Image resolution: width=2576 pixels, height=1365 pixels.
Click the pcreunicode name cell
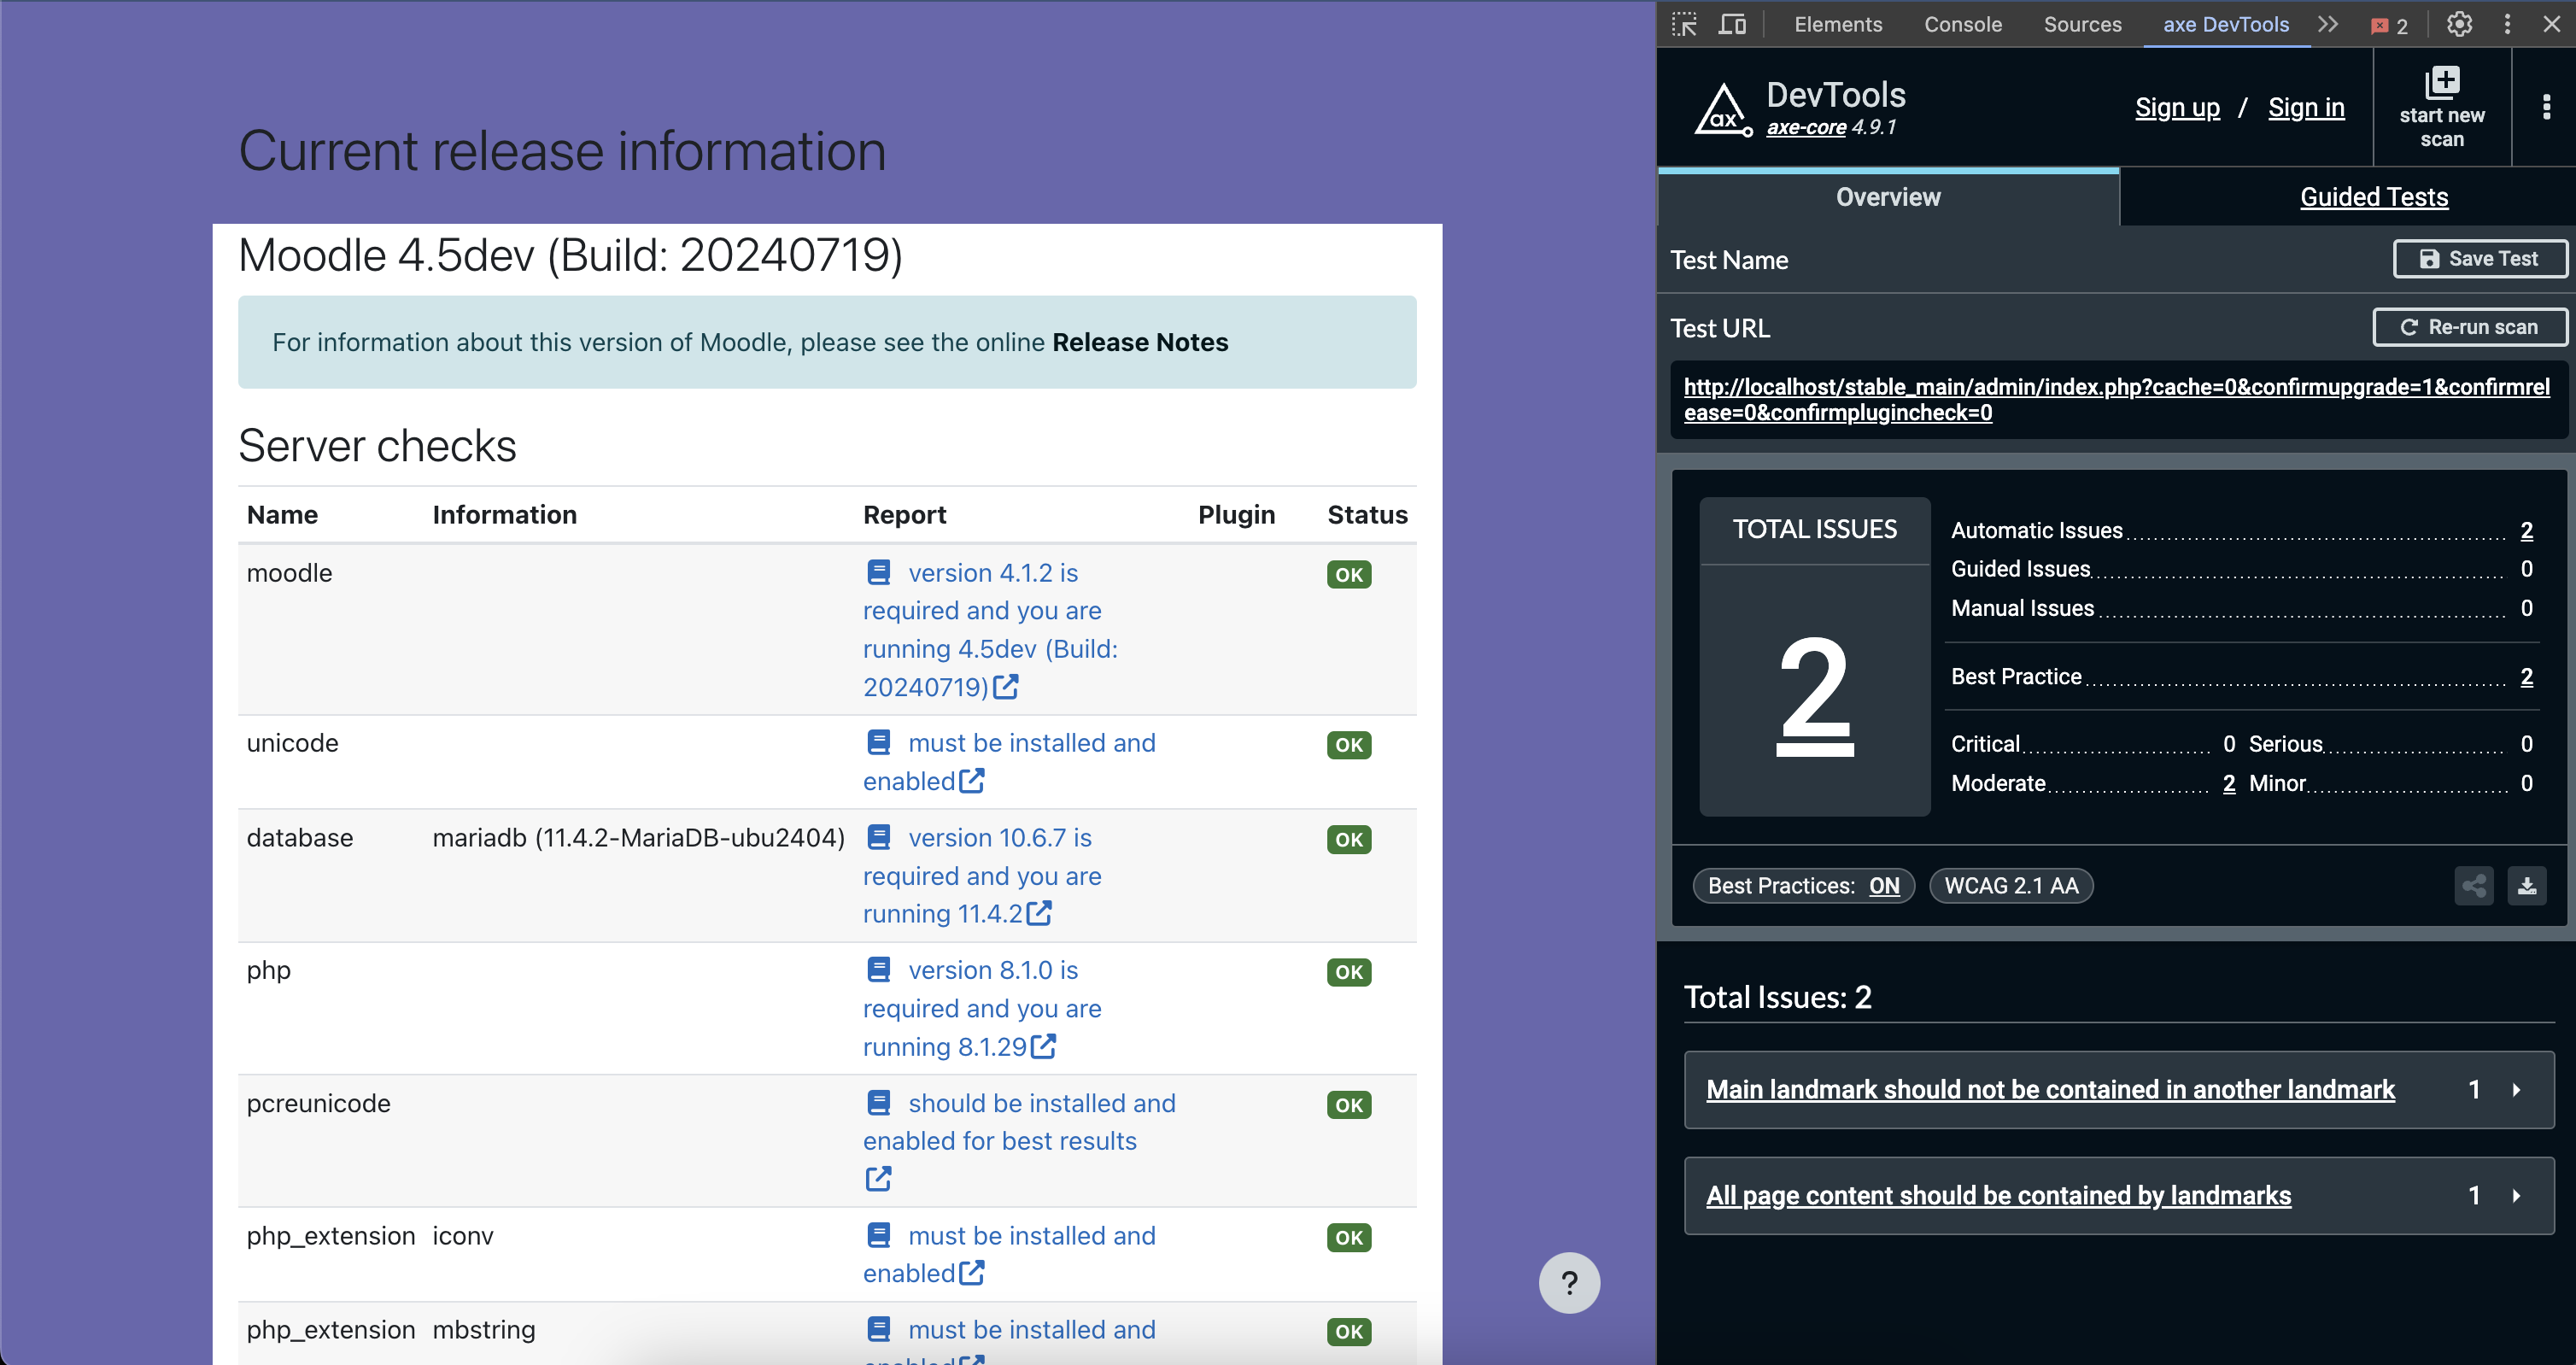(318, 1104)
